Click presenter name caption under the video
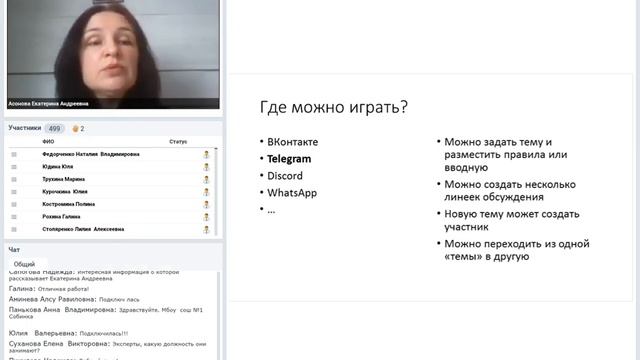Image resolution: width=640 pixels, height=360 pixels. (48, 104)
